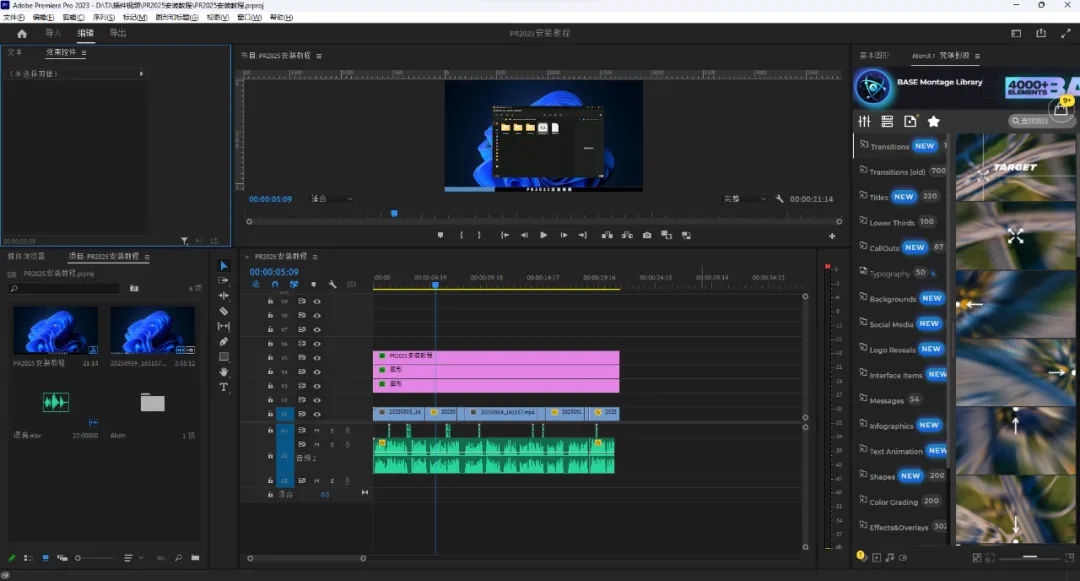Switch project panel to list view

[28, 558]
